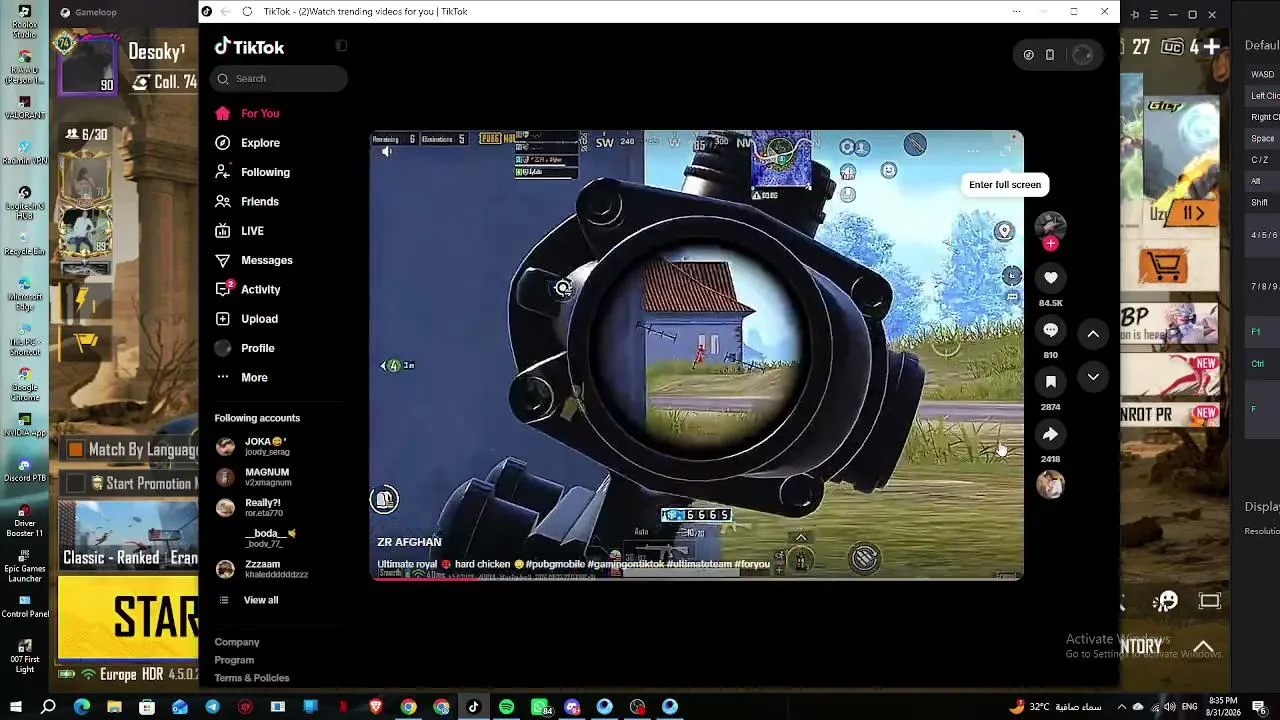Reload the TikTok page
This screenshot has height=720, width=1280.
tap(247, 11)
